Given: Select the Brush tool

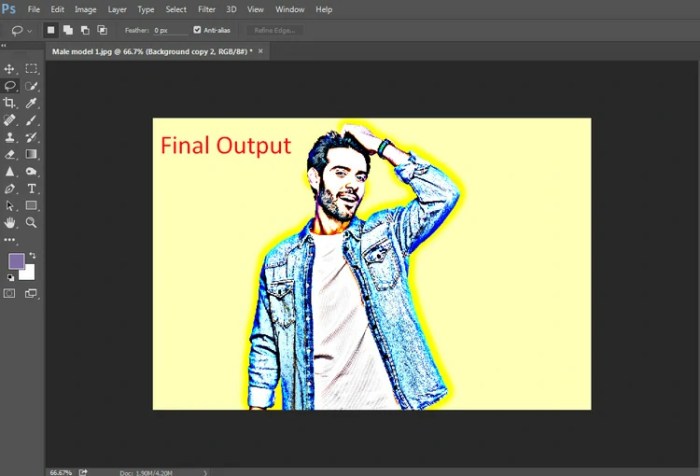Looking at the screenshot, I should (31, 120).
